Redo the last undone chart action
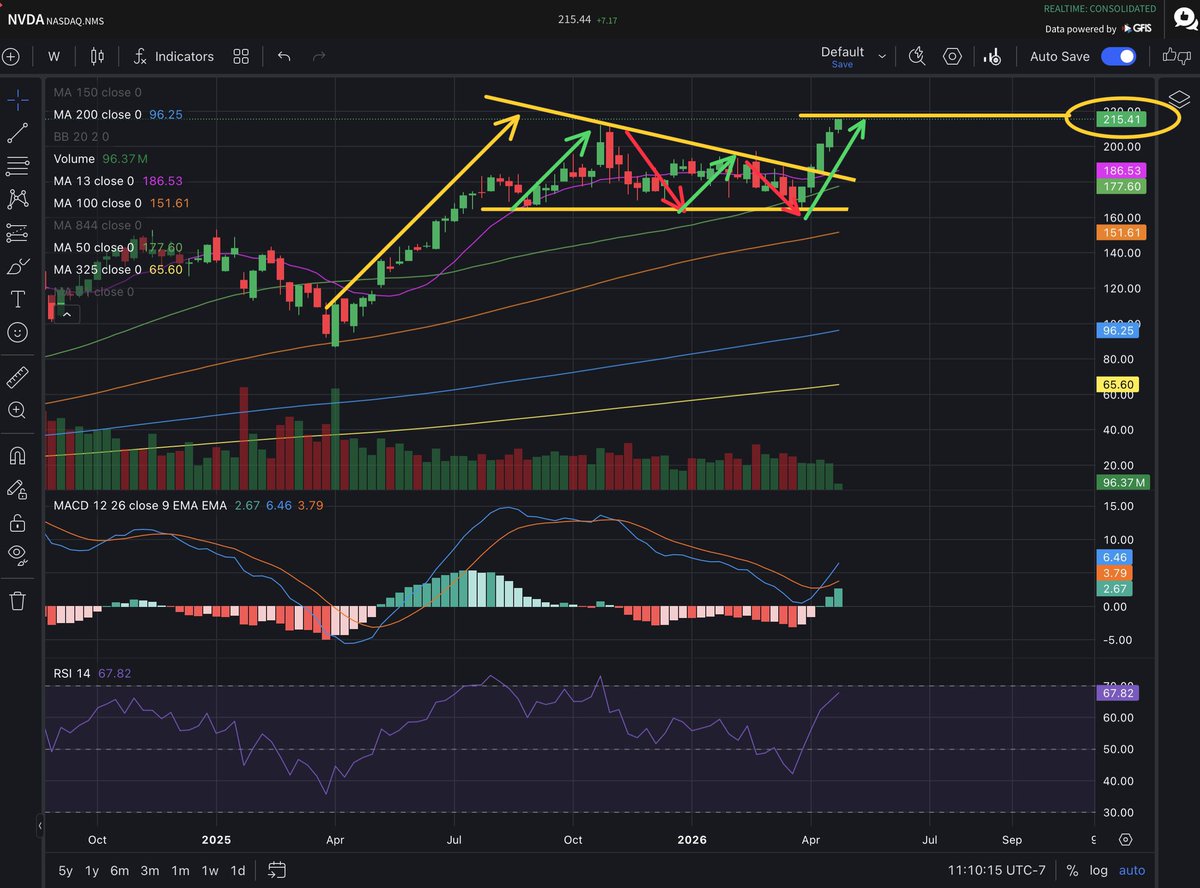This screenshot has width=1200, height=888. [320, 56]
